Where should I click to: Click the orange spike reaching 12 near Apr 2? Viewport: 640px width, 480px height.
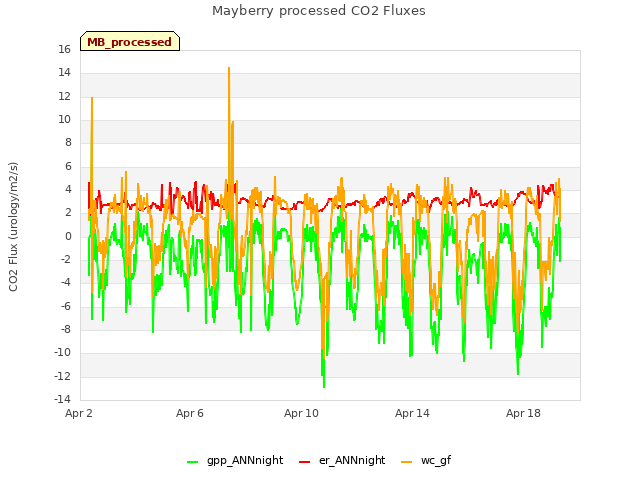[x=92, y=98]
